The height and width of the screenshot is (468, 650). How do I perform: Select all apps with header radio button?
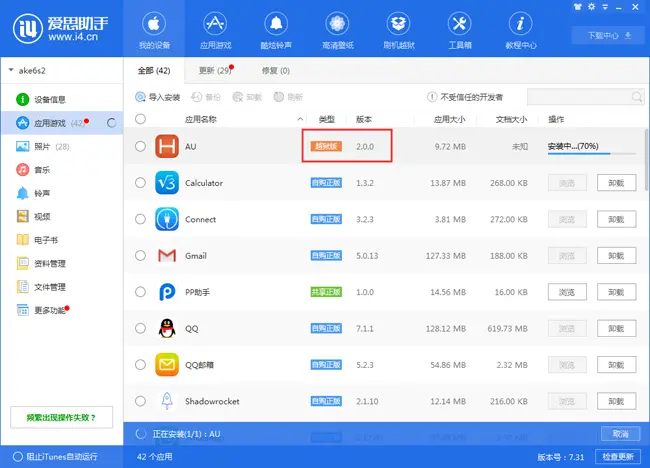pyautogui.click(x=141, y=119)
